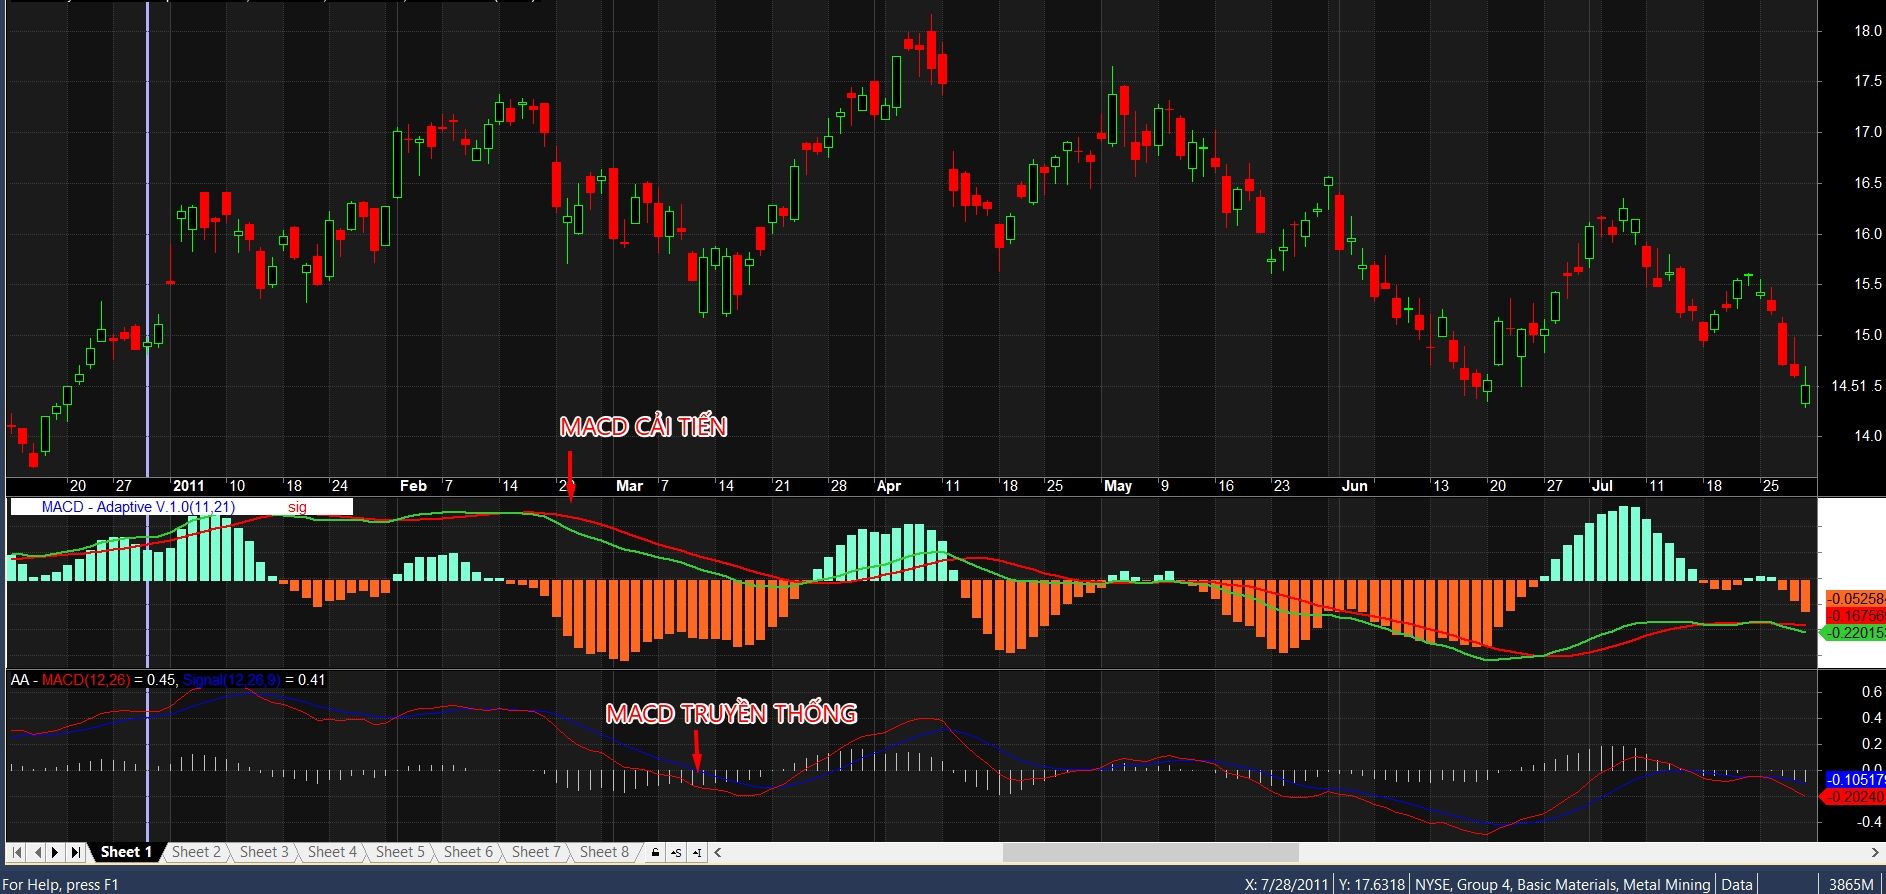The height and width of the screenshot is (894, 1886).
Task: Click the 'Feb' month label on the date axis
Action: click(413, 486)
